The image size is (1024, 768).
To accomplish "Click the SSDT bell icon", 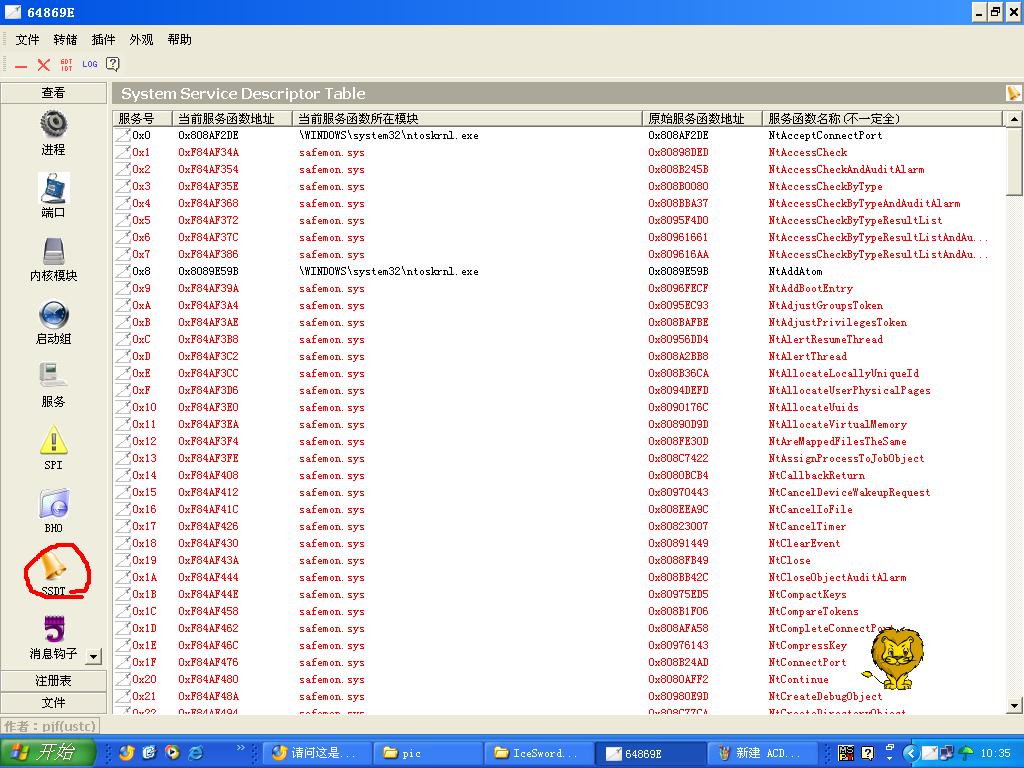I will 53,568.
